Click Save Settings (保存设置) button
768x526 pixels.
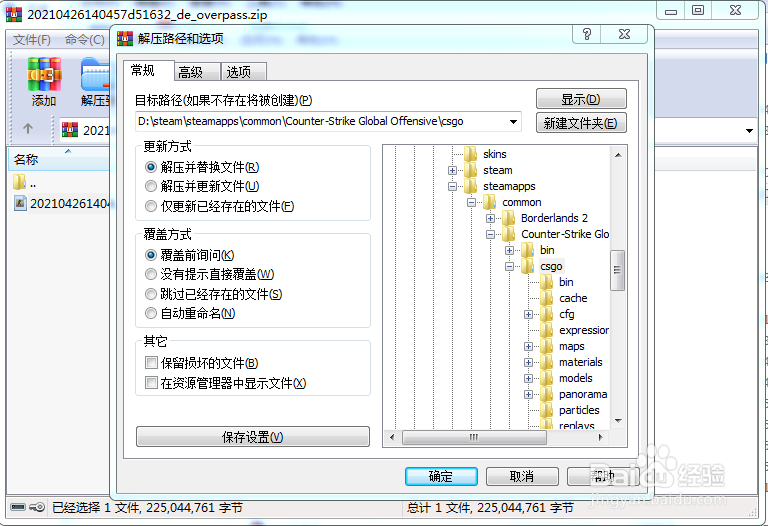tap(253, 436)
